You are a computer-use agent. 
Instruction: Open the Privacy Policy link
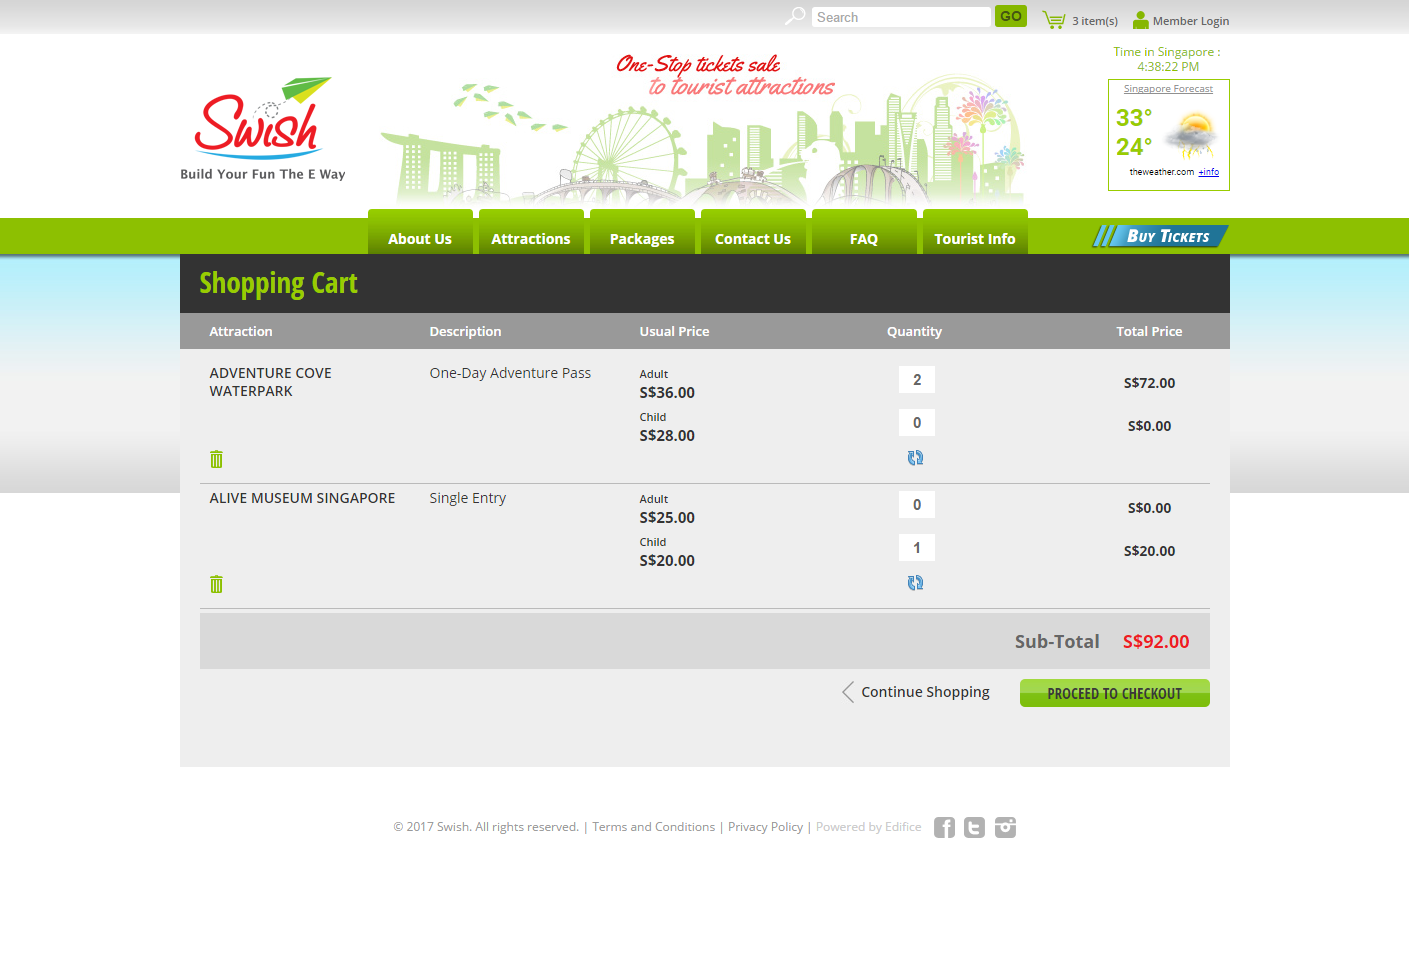(x=765, y=827)
